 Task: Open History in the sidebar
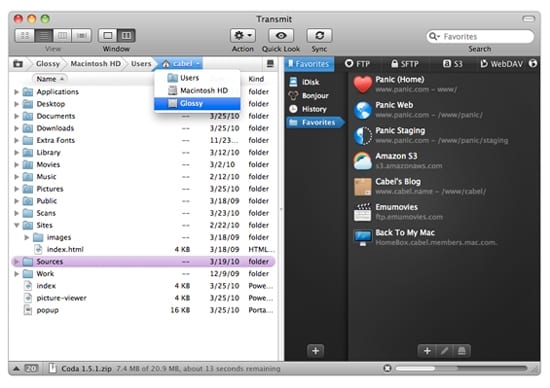pos(308,109)
